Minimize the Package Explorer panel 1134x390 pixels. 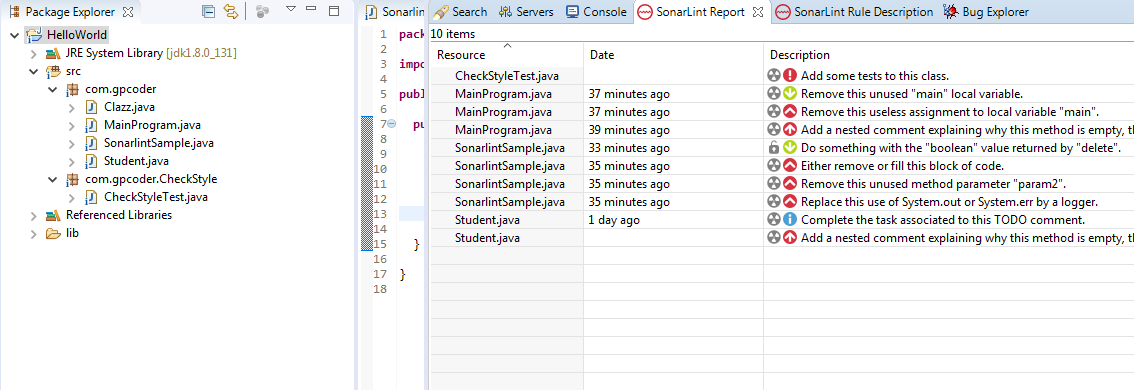[312, 10]
